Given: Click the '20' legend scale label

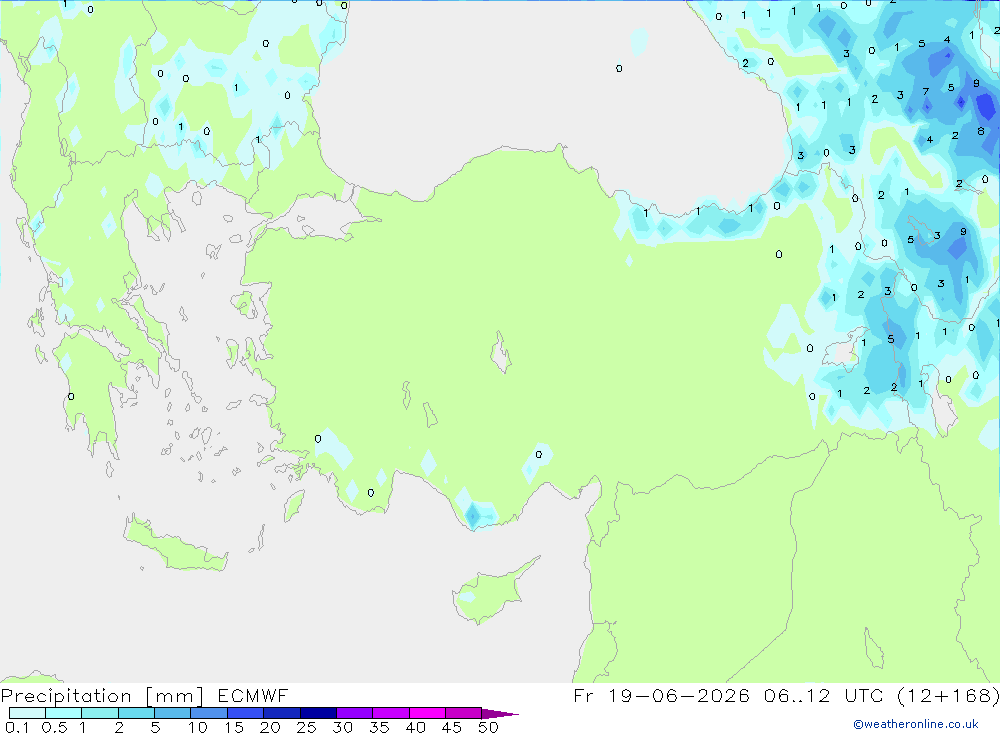Looking at the screenshot, I should [x=270, y=727].
